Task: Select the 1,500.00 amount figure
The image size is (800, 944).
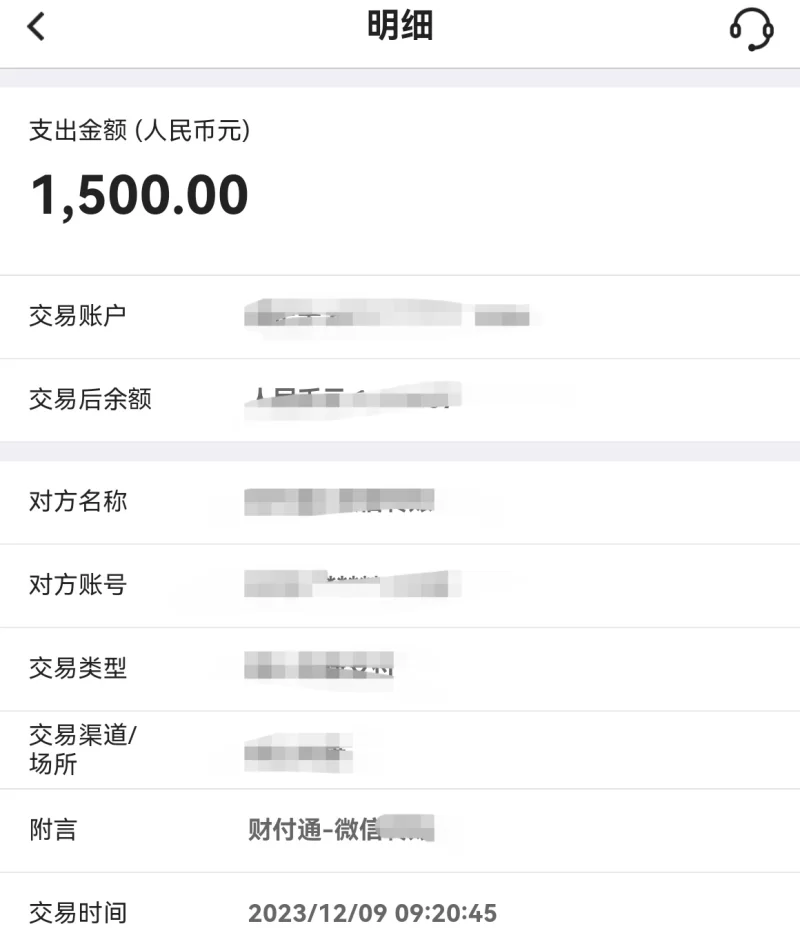Action: click(x=140, y=195)
